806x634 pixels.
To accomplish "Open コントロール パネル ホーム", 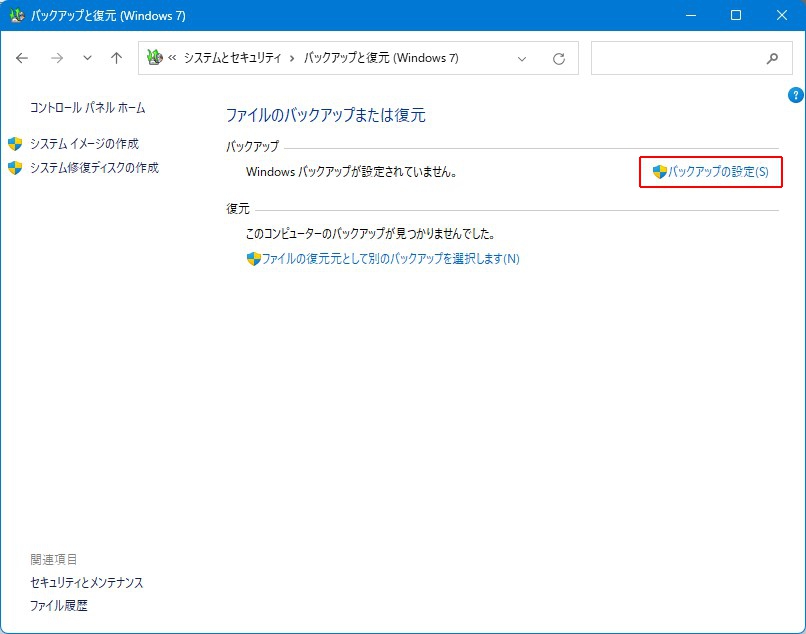I will click(87, 108).
